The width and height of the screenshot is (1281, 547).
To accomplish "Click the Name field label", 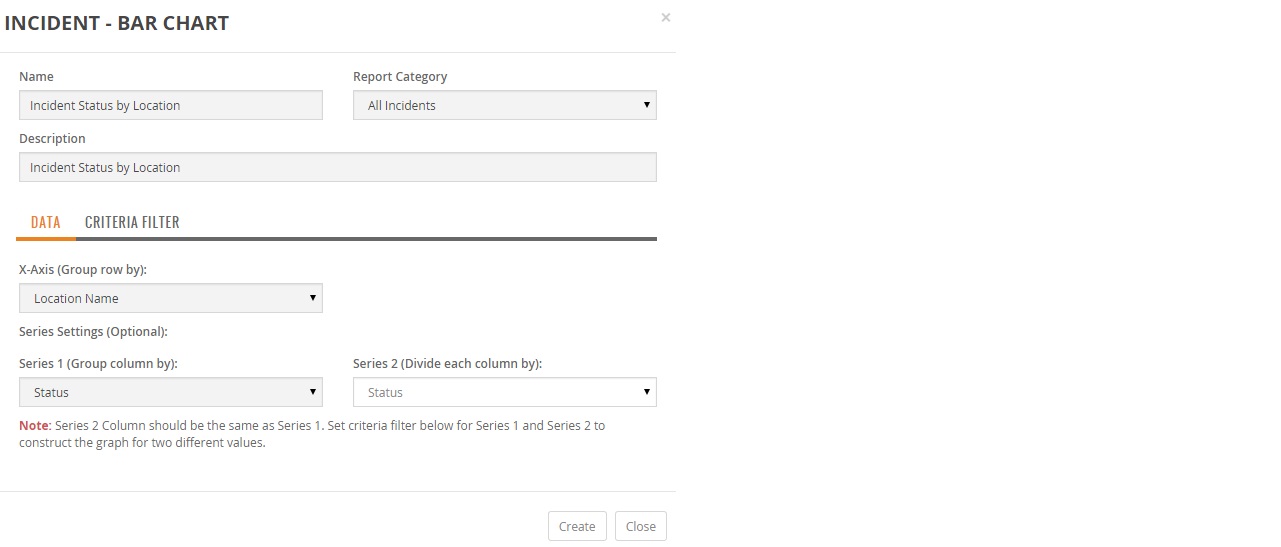I will 37,76.
